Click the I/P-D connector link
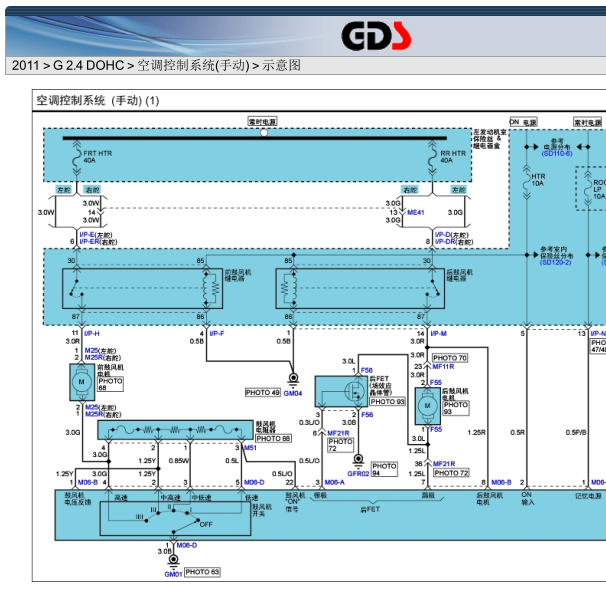The width and height of the screenshot is (606, 596). click(443, 235)
